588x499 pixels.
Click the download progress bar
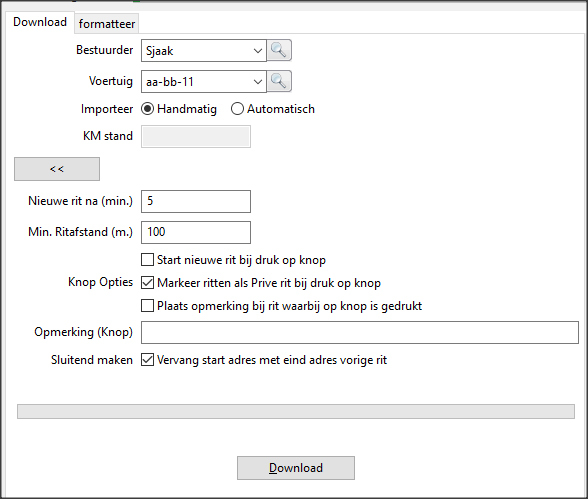point(296,411)
